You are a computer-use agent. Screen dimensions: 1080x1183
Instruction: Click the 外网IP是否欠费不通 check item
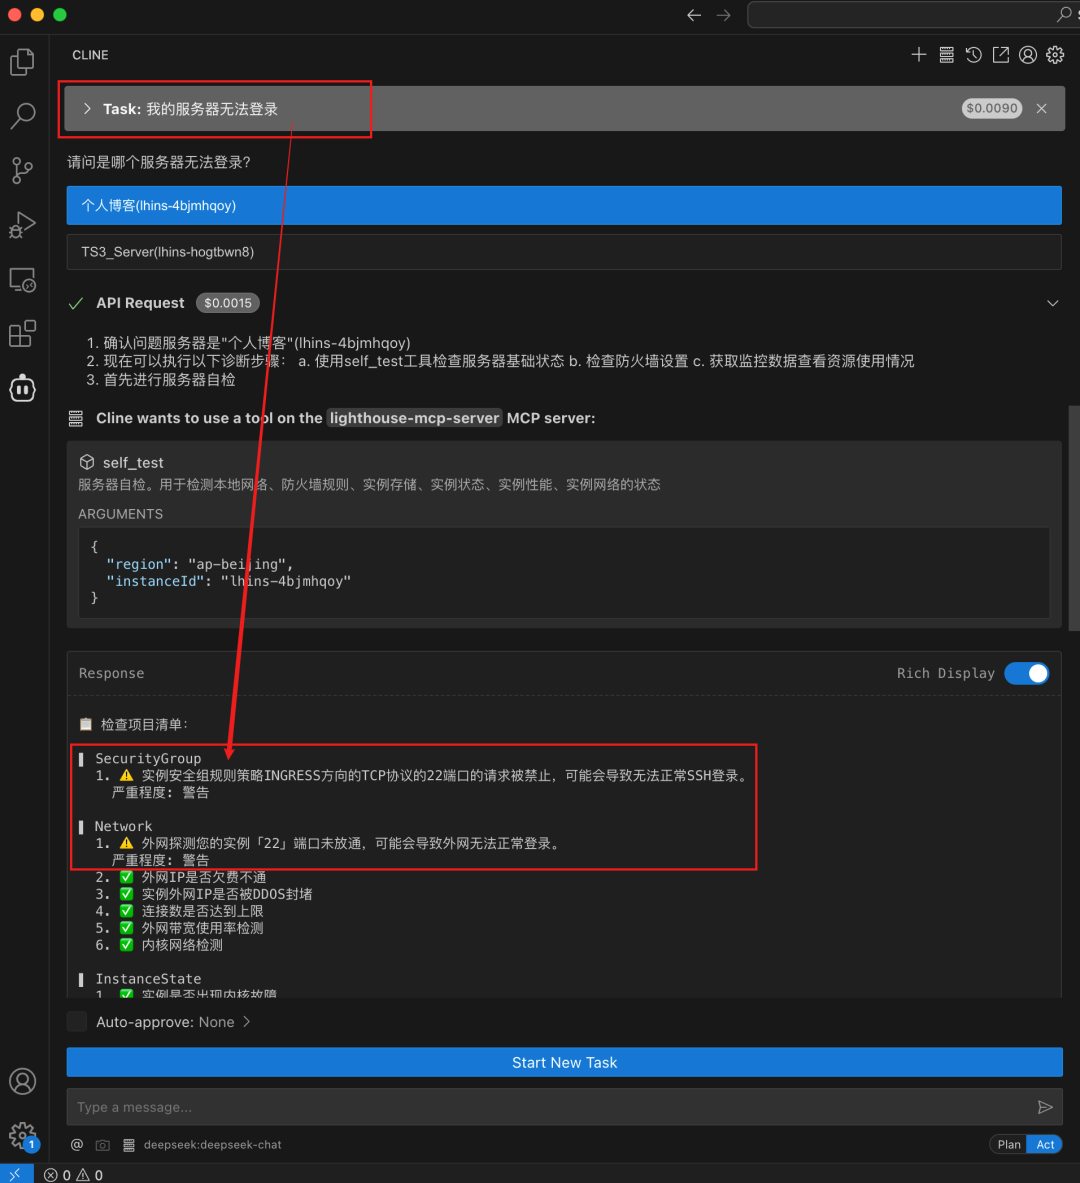(x=204, y=877)
